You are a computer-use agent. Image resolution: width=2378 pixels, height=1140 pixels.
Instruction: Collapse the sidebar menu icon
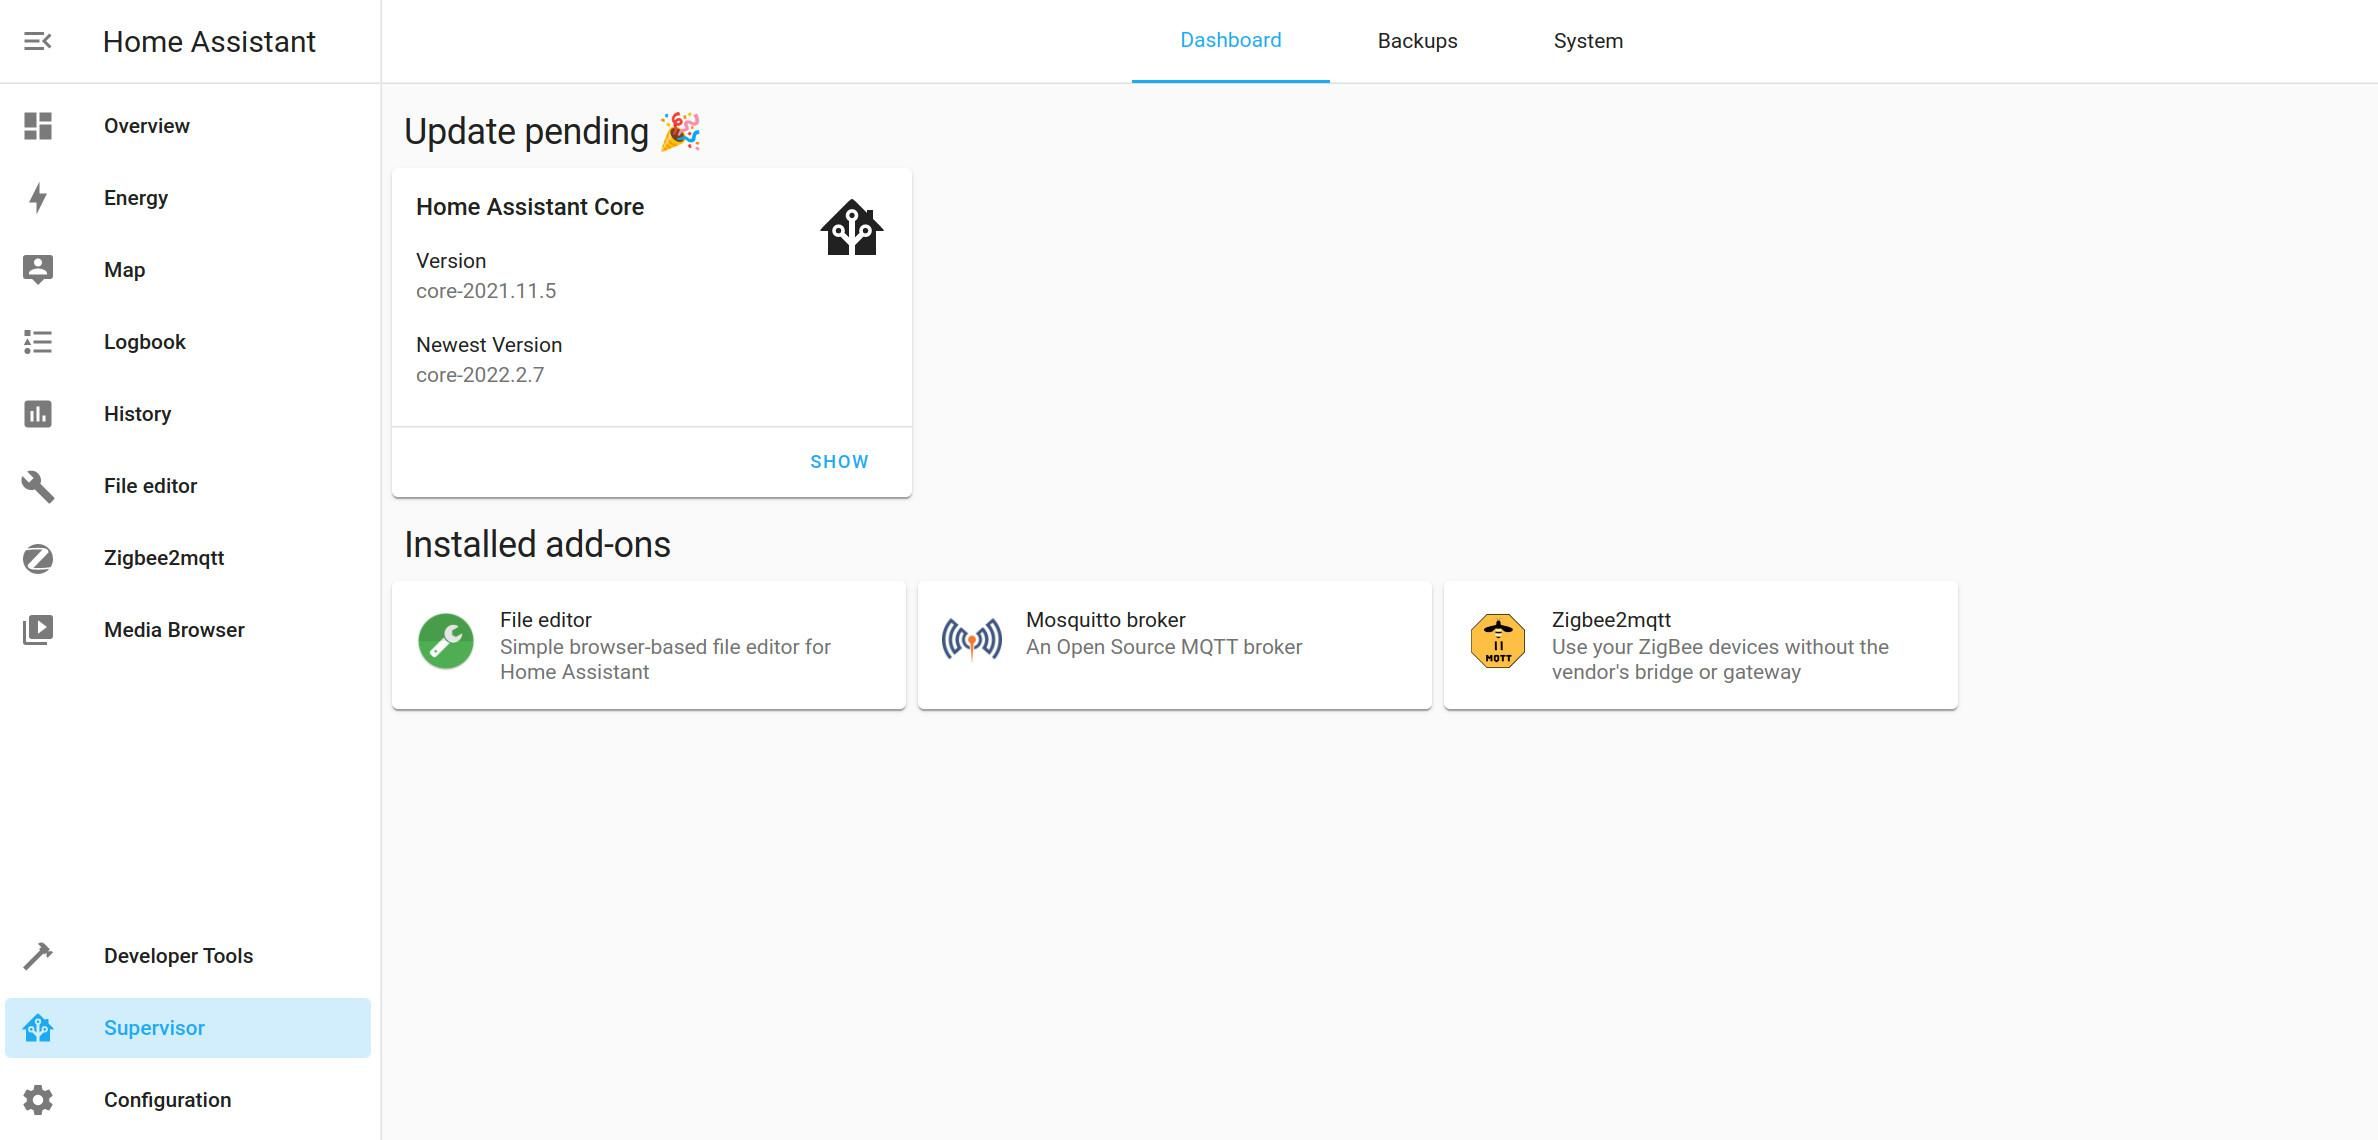tap(38, 41)
